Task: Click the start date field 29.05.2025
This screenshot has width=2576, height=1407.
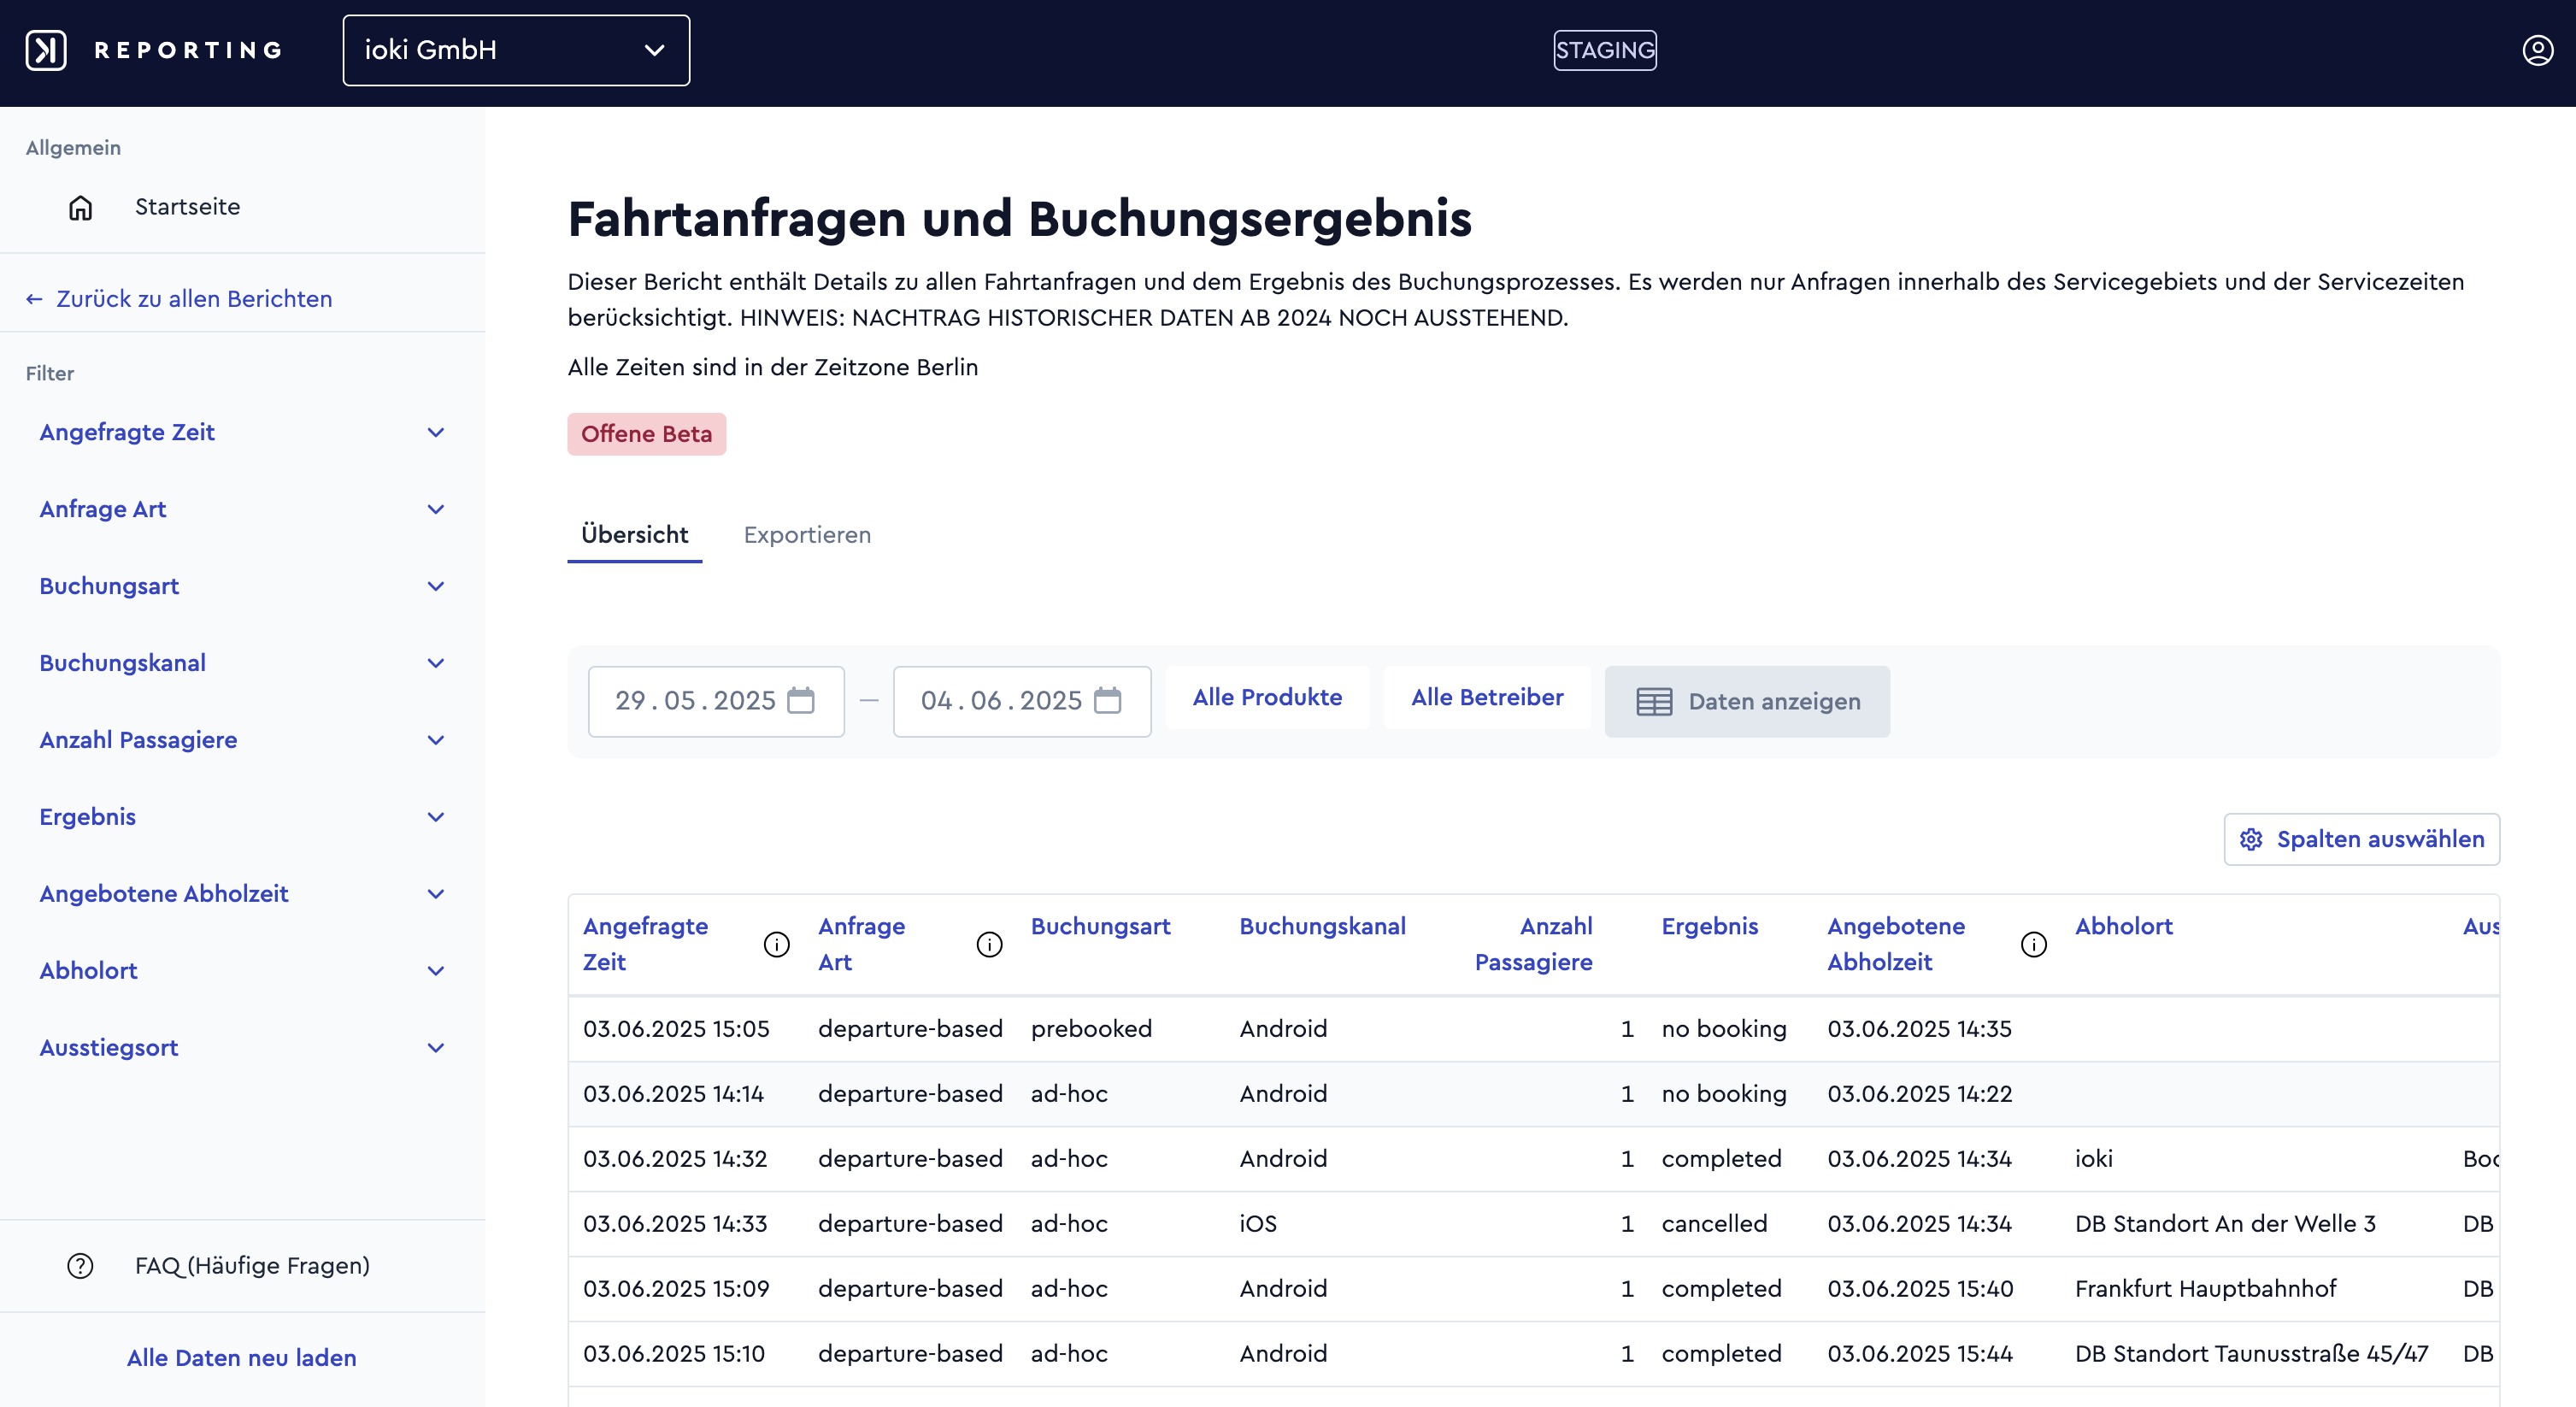Action: [716, 701]
